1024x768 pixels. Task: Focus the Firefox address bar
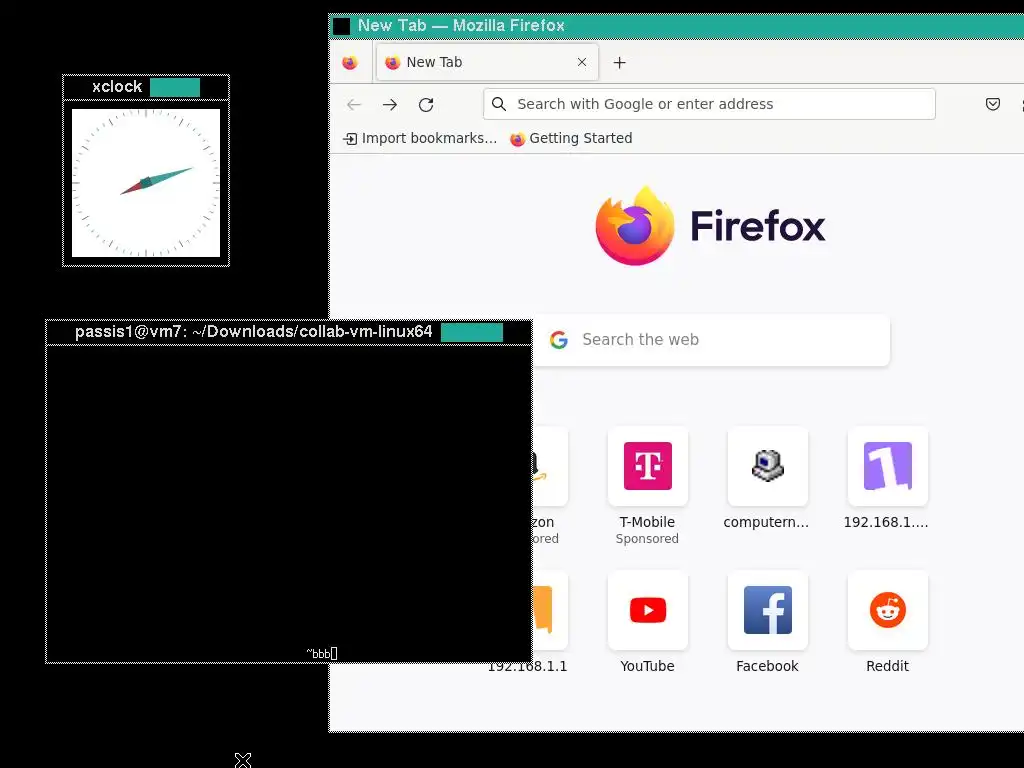point(709,104)
